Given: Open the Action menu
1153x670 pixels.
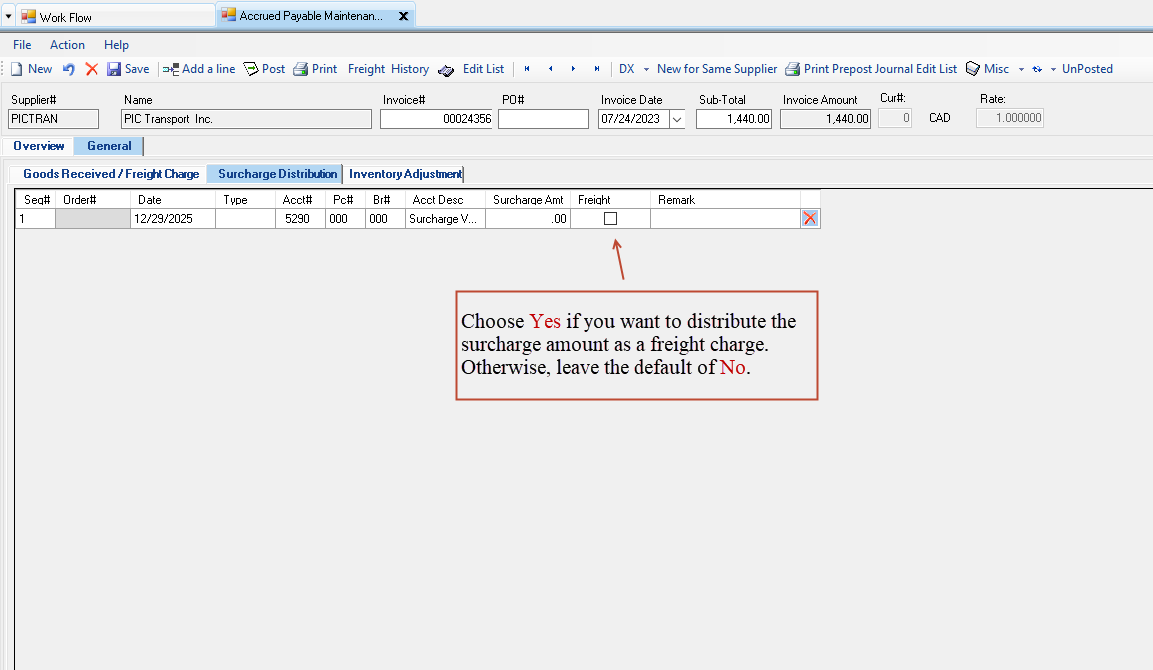Looking at the screenshot, I should (x=67, y=45).
